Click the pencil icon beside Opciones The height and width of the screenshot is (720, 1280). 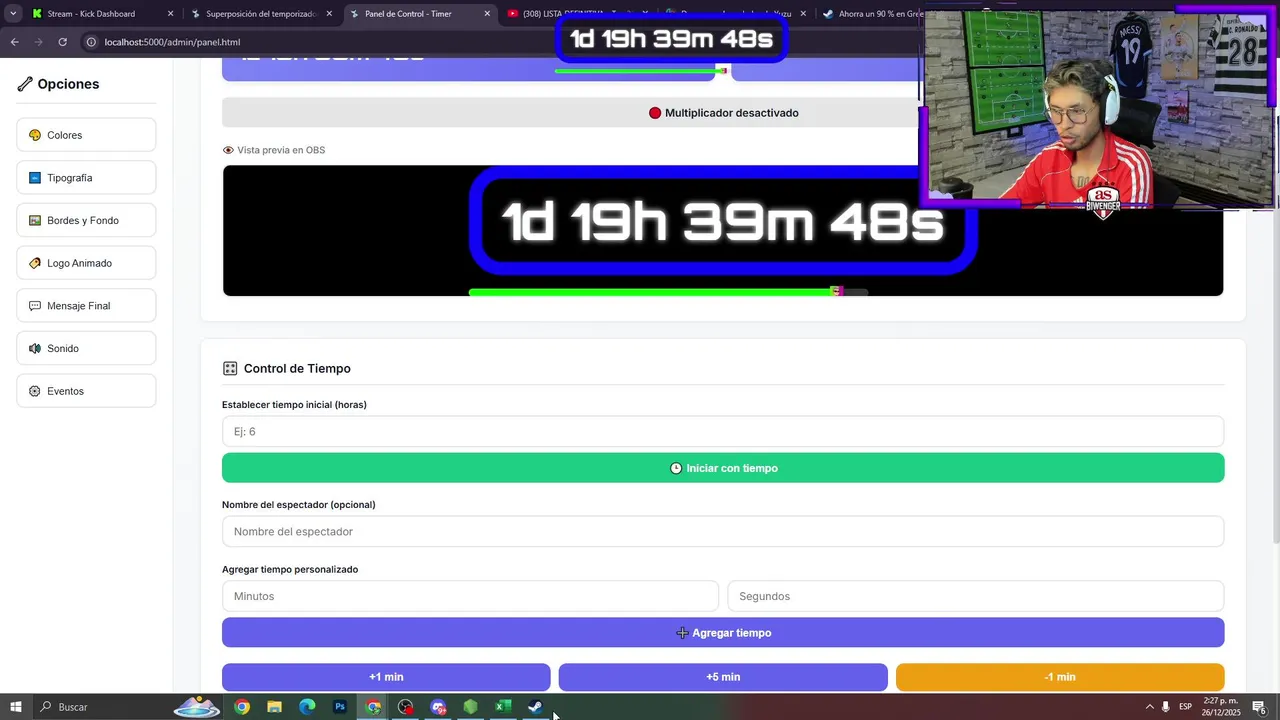[25, 84]
